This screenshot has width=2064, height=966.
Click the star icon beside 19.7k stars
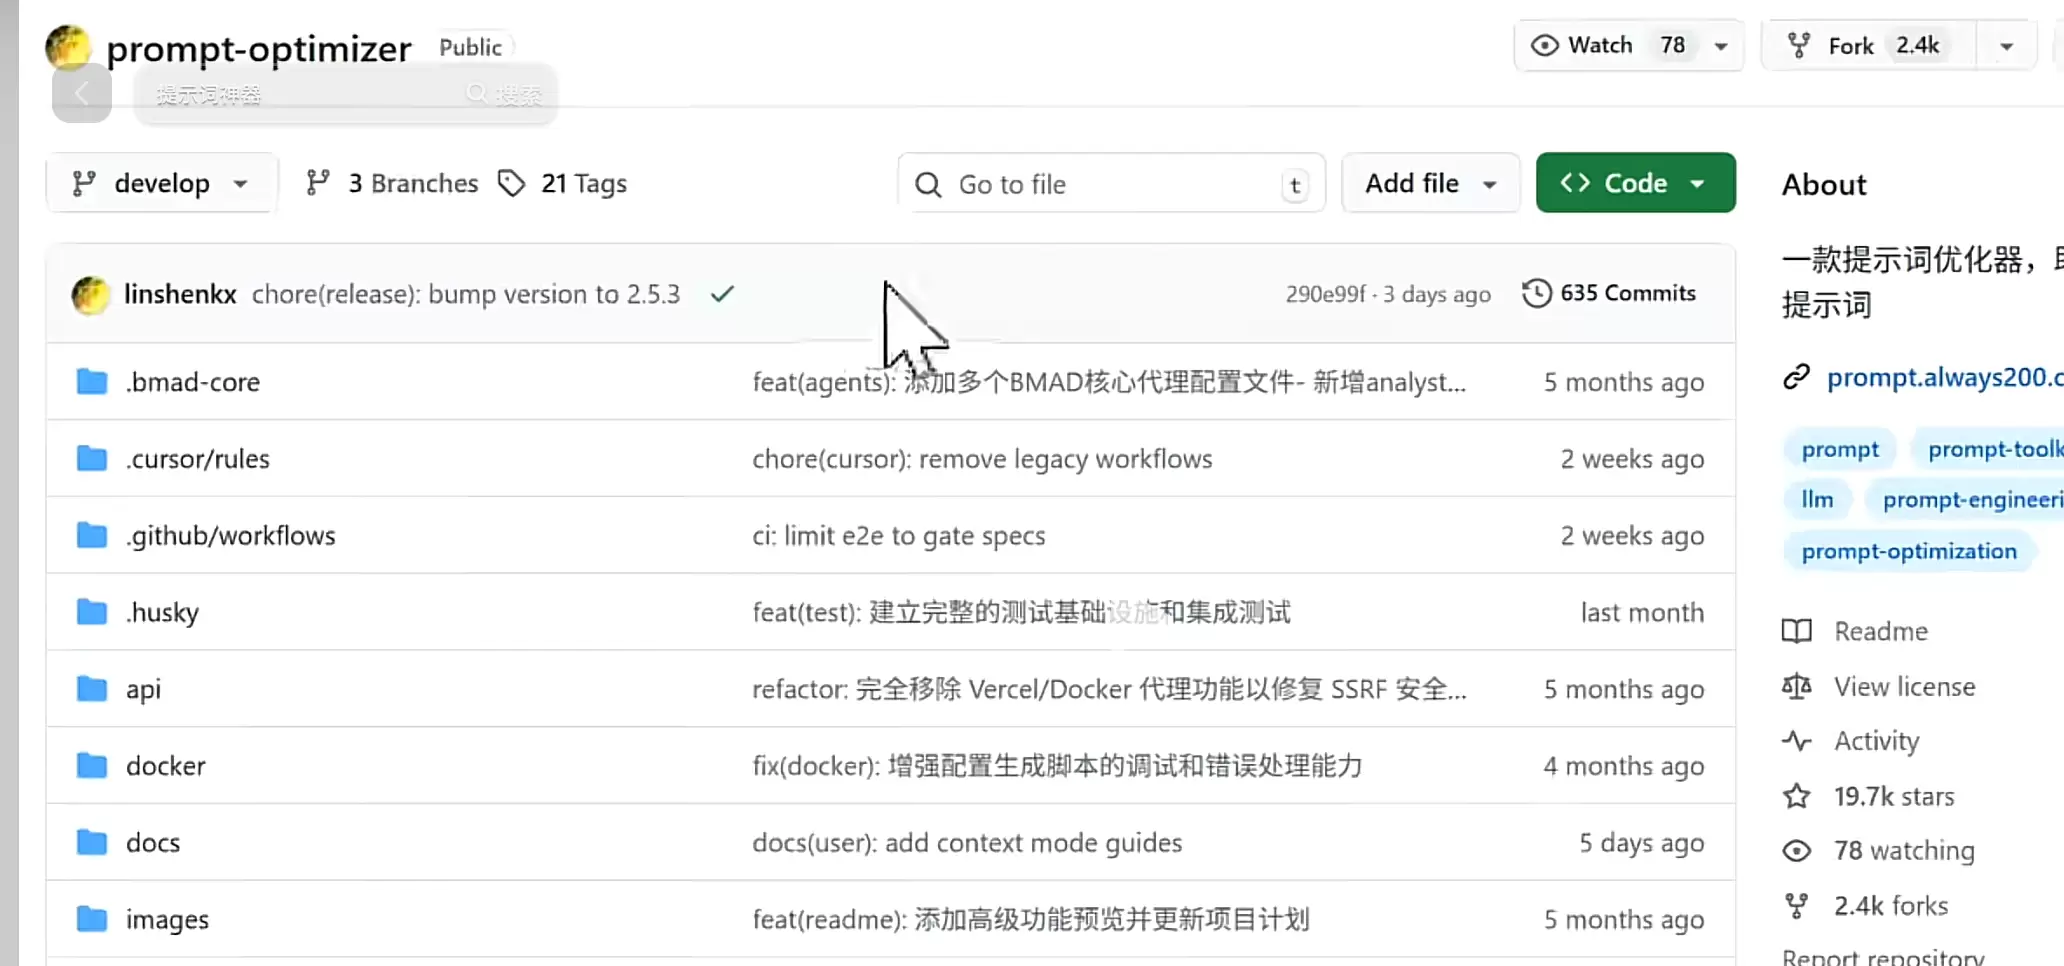(1796, 796)
